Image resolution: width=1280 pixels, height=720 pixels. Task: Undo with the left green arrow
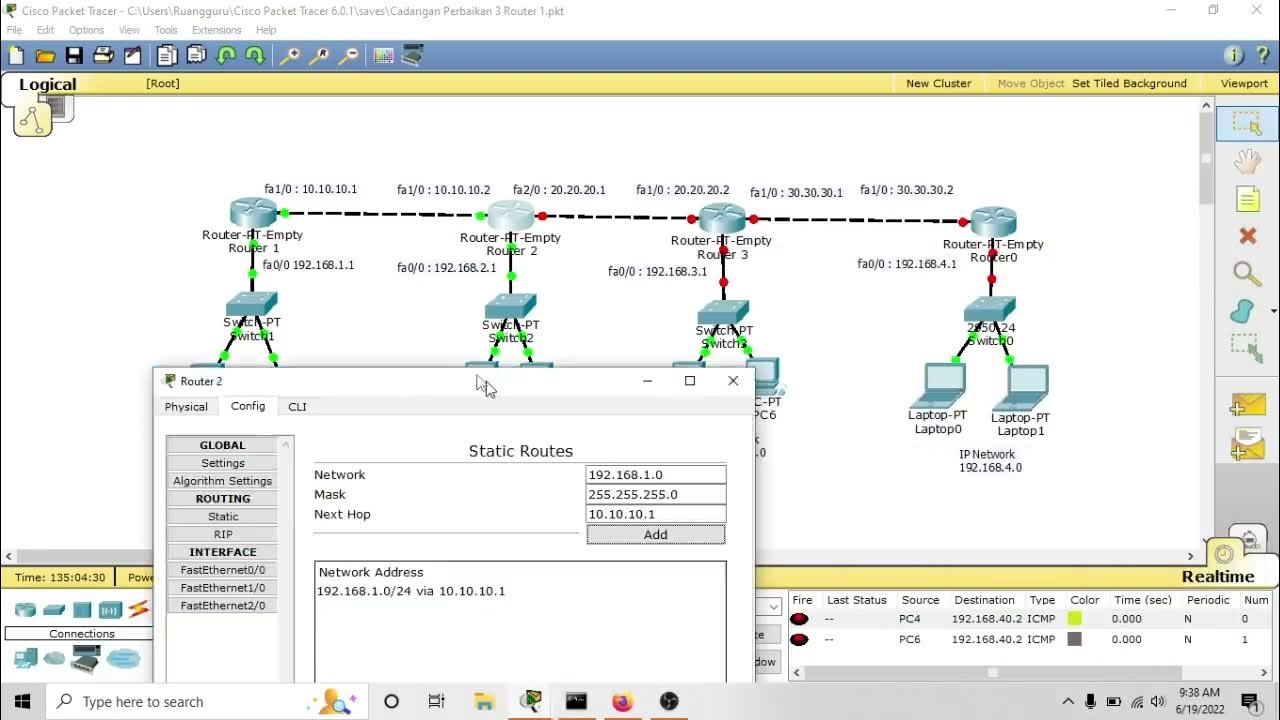point(226,56)
